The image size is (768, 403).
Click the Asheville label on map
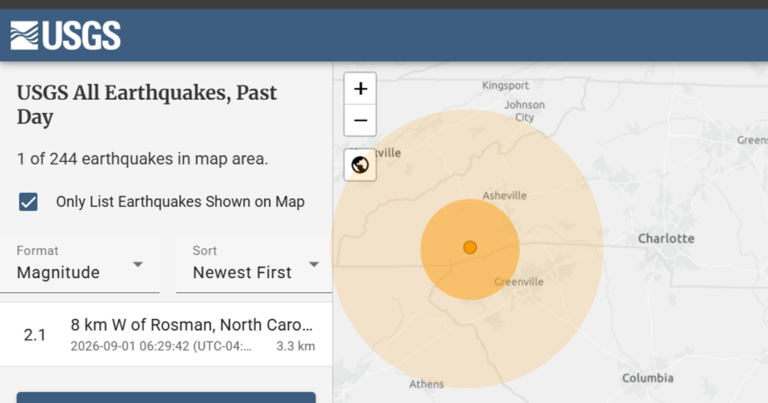tap(504, 195)
